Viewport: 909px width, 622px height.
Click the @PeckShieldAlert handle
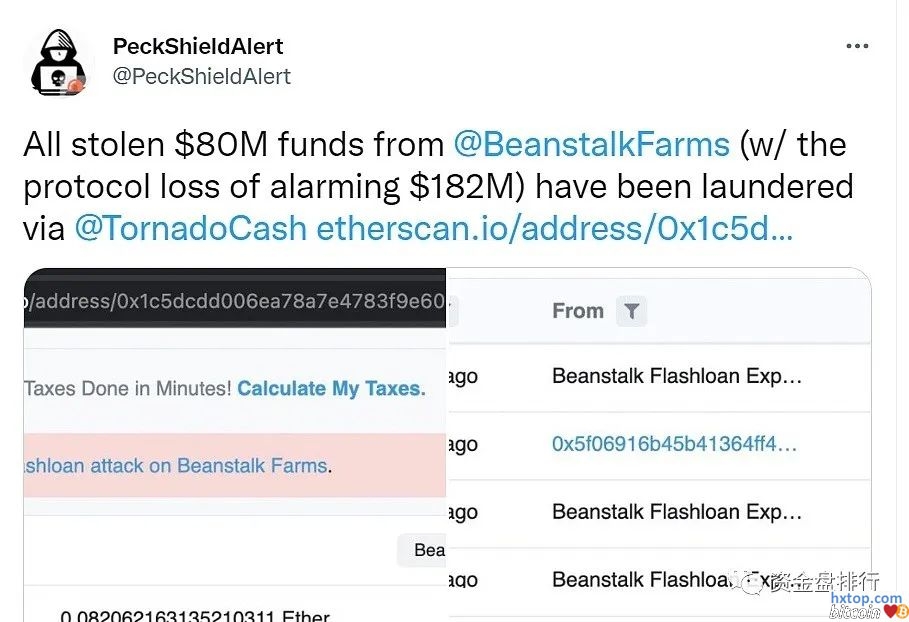pyautogui.click(x=201, y=77)
